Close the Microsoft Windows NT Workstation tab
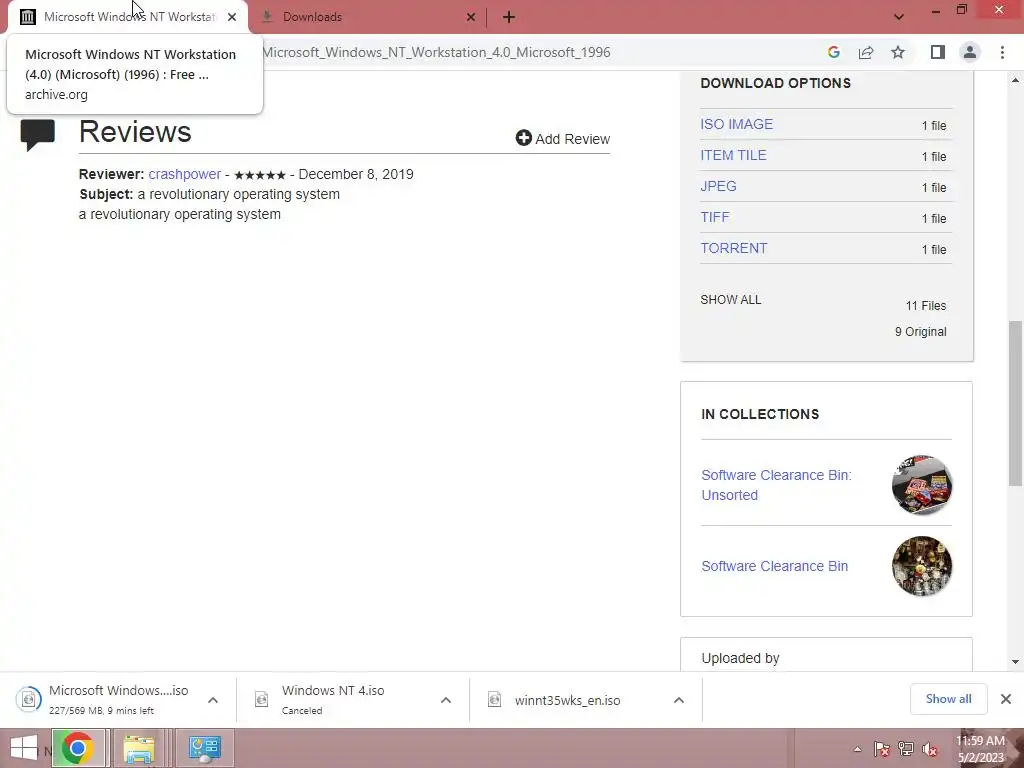Image resolution: width=1024 pixels, height=768 pixels. [232, 17]
